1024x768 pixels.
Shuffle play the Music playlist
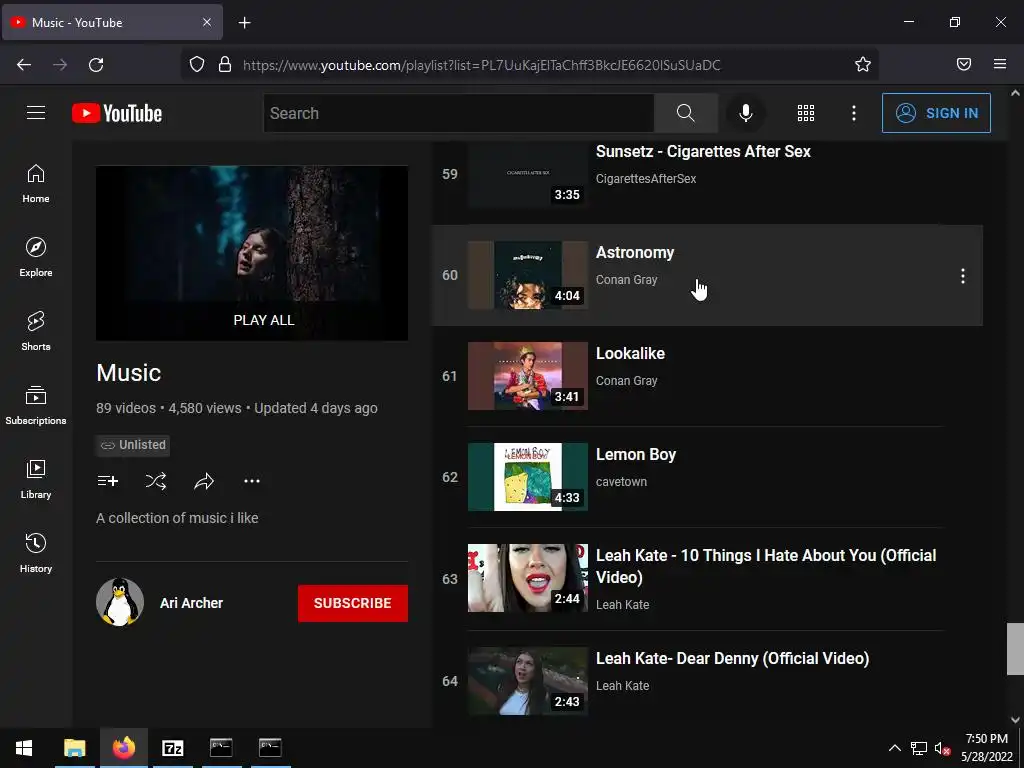pyautogui.click(x=155, y=481)
